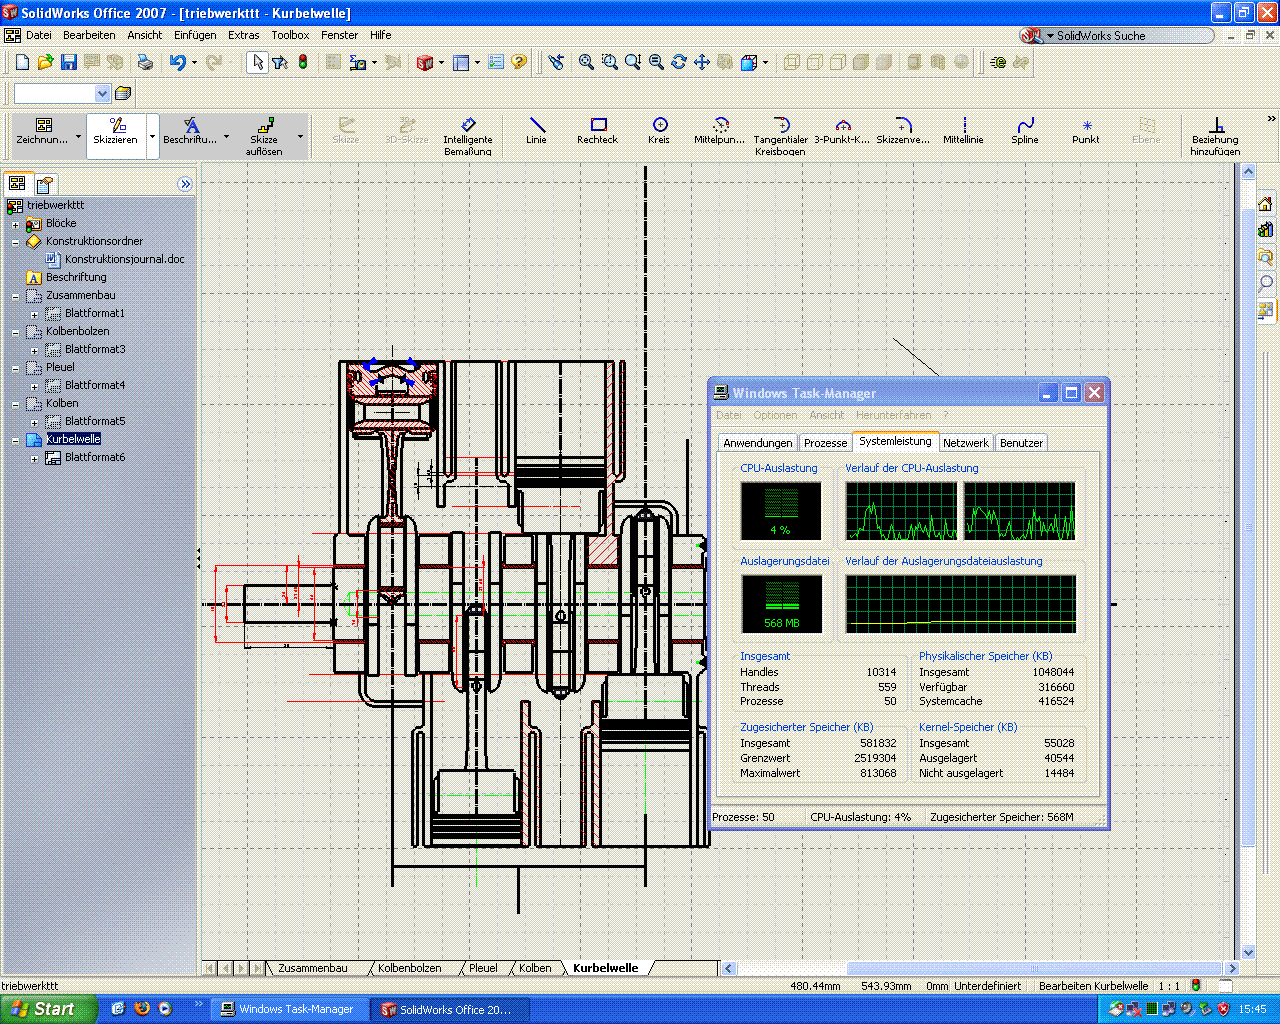Click the Firefox quick launch icon
The height and width of the screenshot is (1024, 1280).
142,1009
